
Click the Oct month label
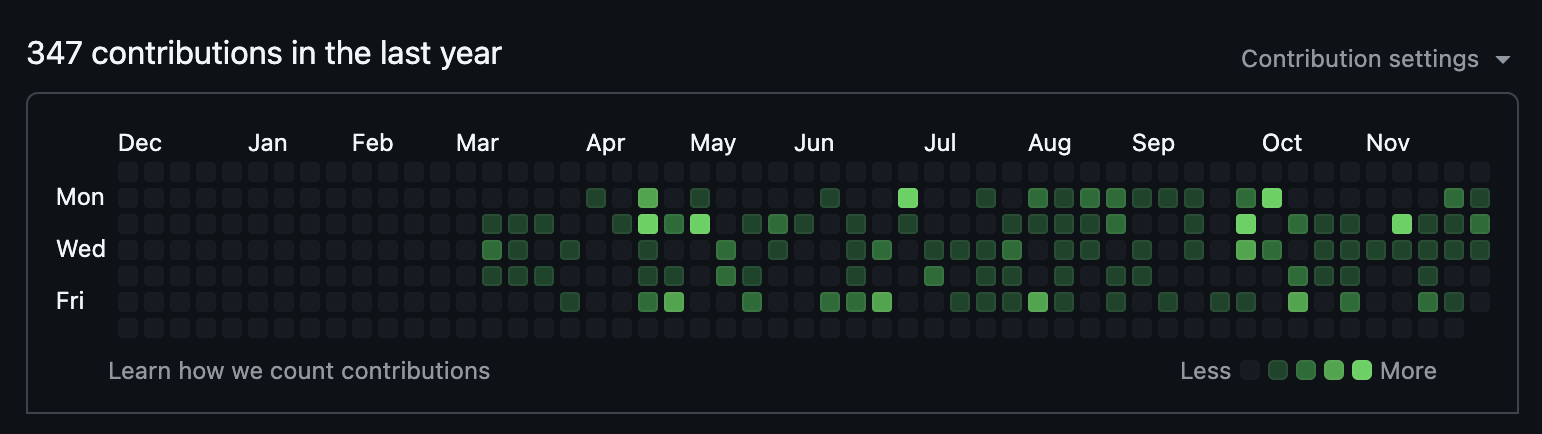1282,143
